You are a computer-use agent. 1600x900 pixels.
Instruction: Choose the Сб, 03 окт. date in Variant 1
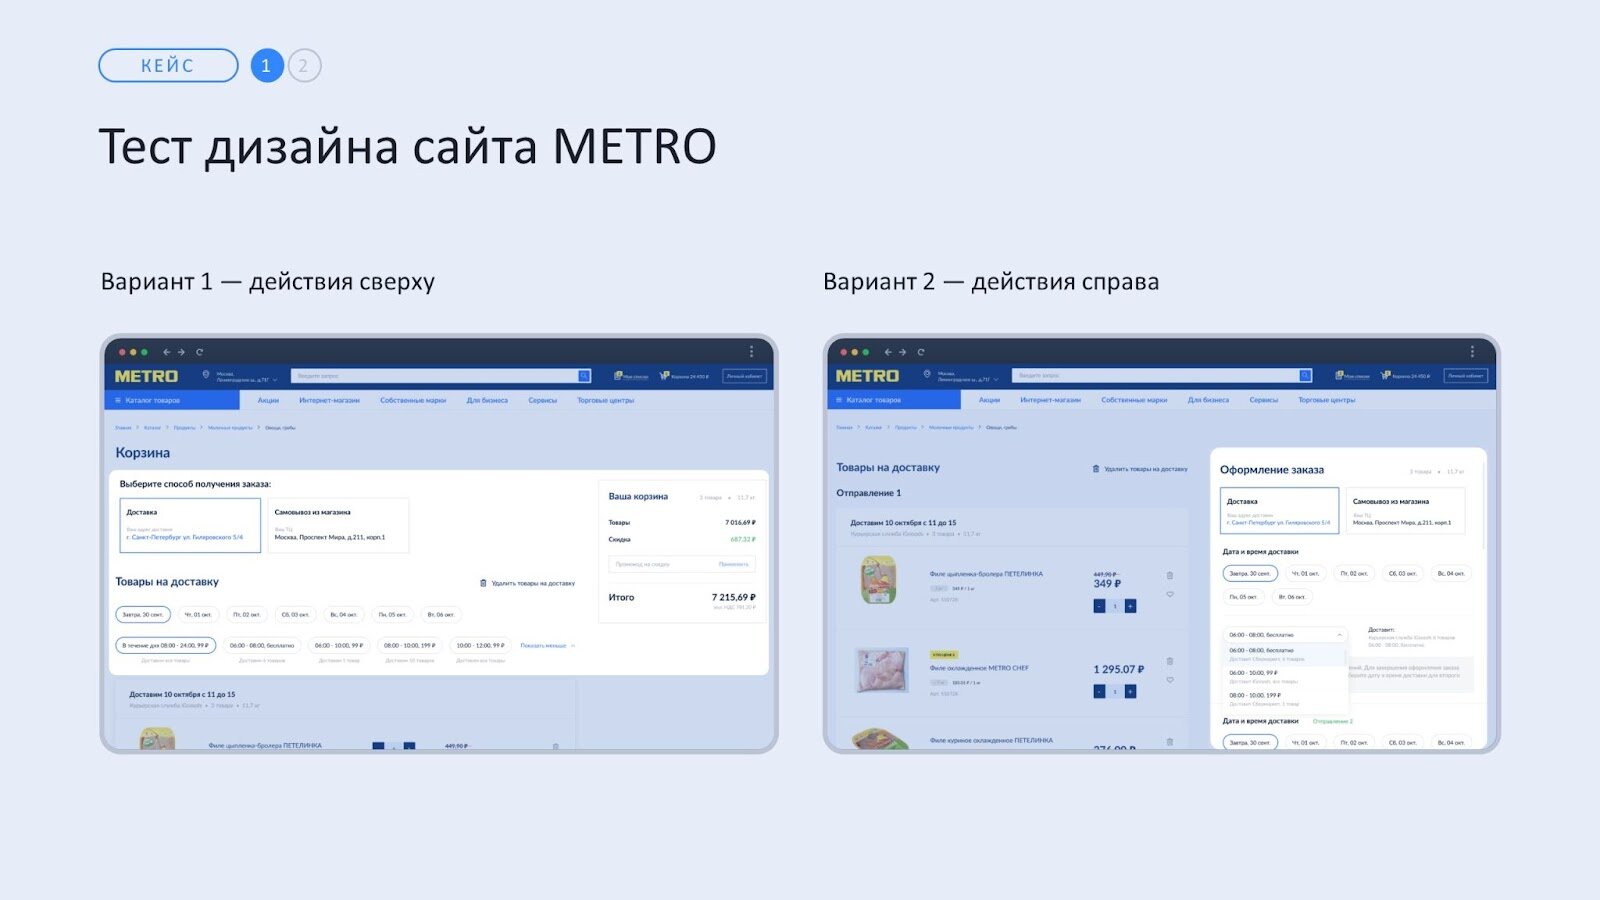pyautogui.click(x=295, y=614)
